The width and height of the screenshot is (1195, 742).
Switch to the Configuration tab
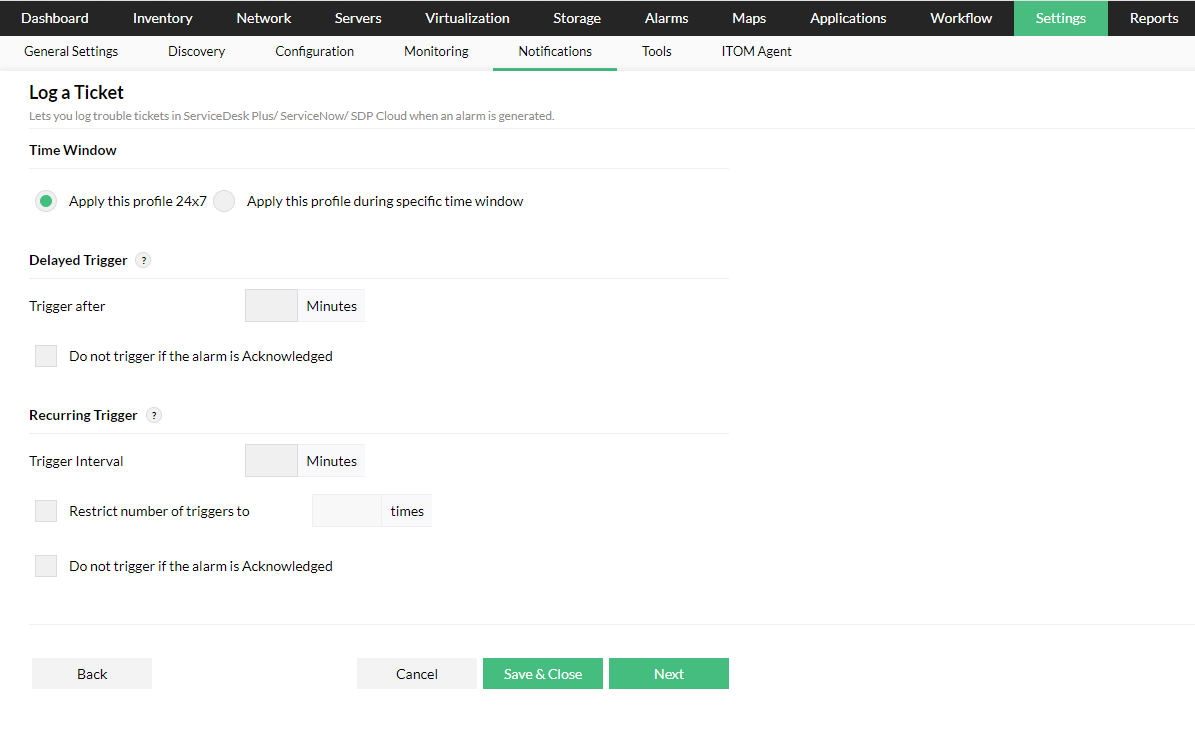(315, 52)
